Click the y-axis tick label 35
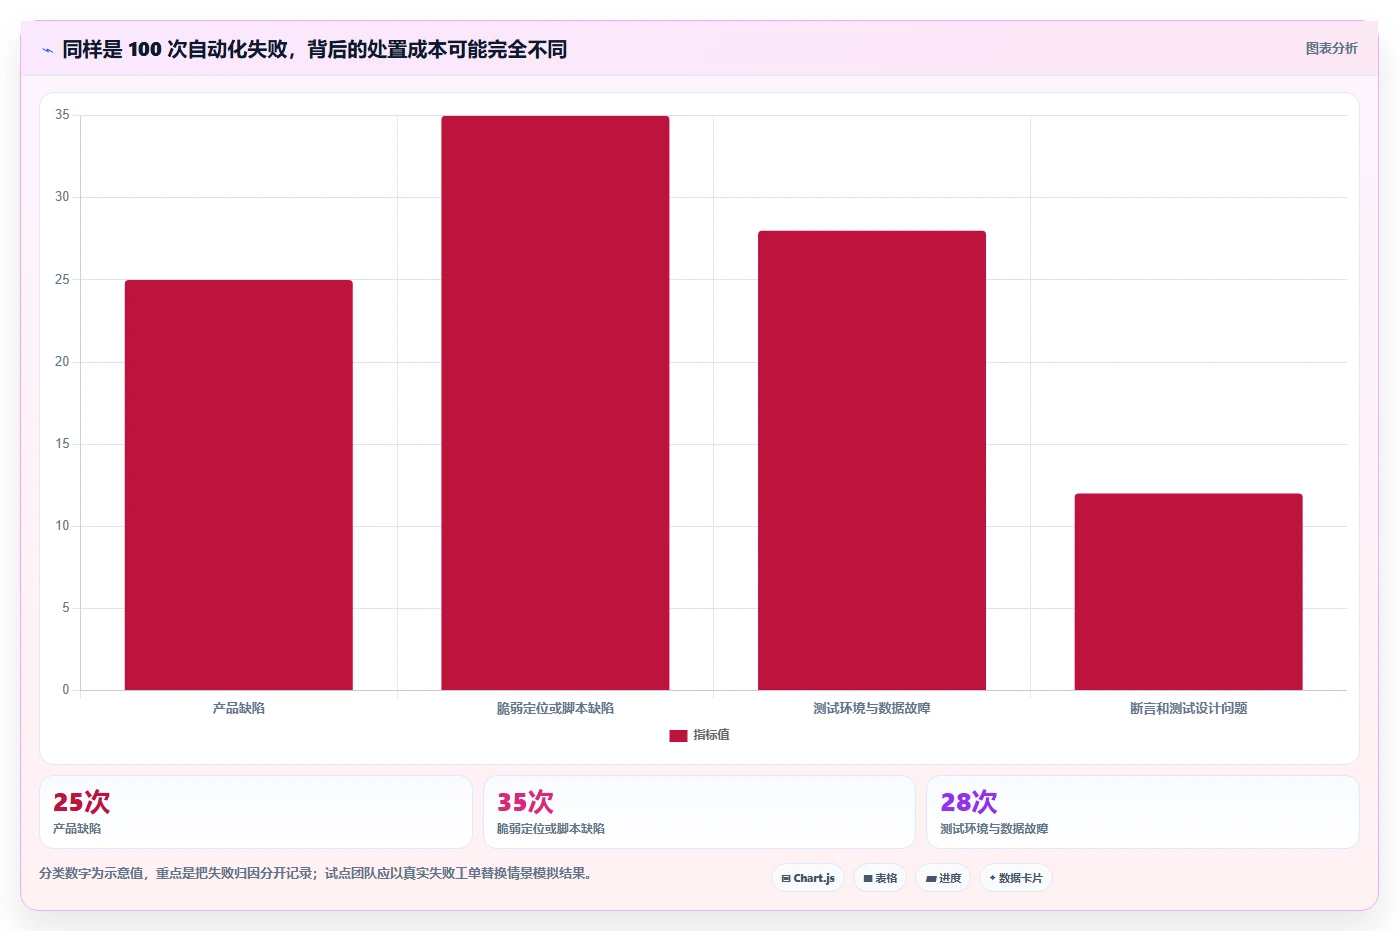The height and width of the screenshot is (931, 1399). click(62, 115)
